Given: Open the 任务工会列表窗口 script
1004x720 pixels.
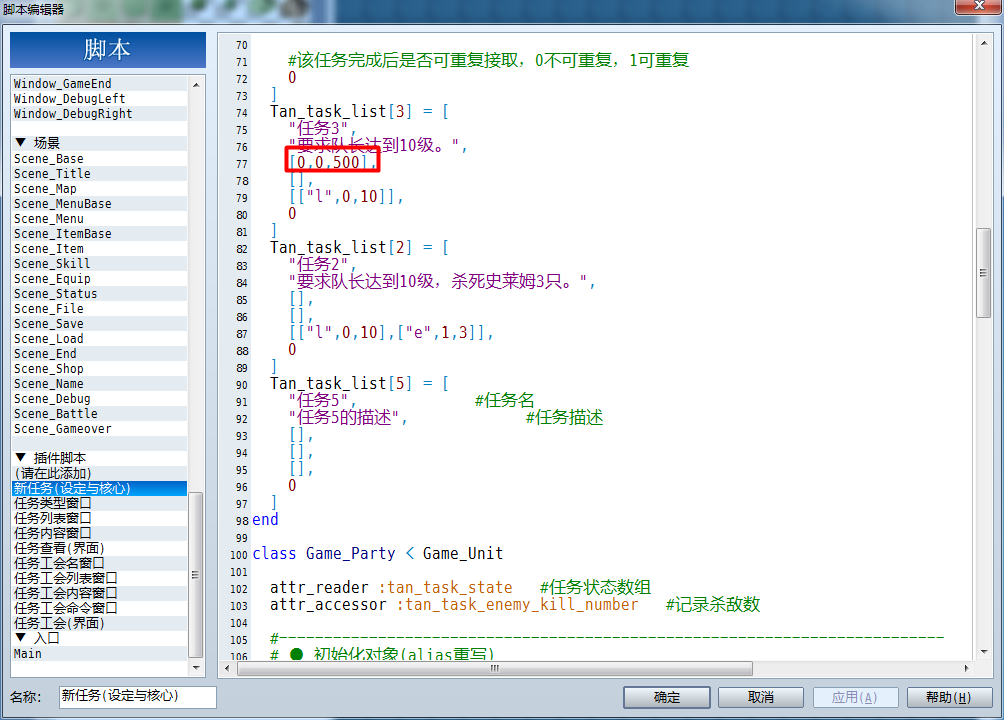Looking at the screenshot, I should click(x=100, y=578).
